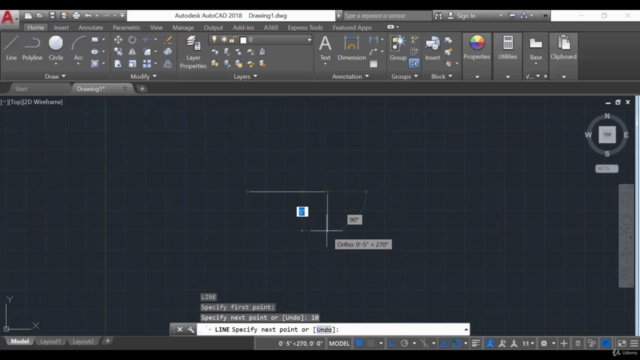
Task: Select the Copy tool in Modify
Action: (x=118, y=52)
